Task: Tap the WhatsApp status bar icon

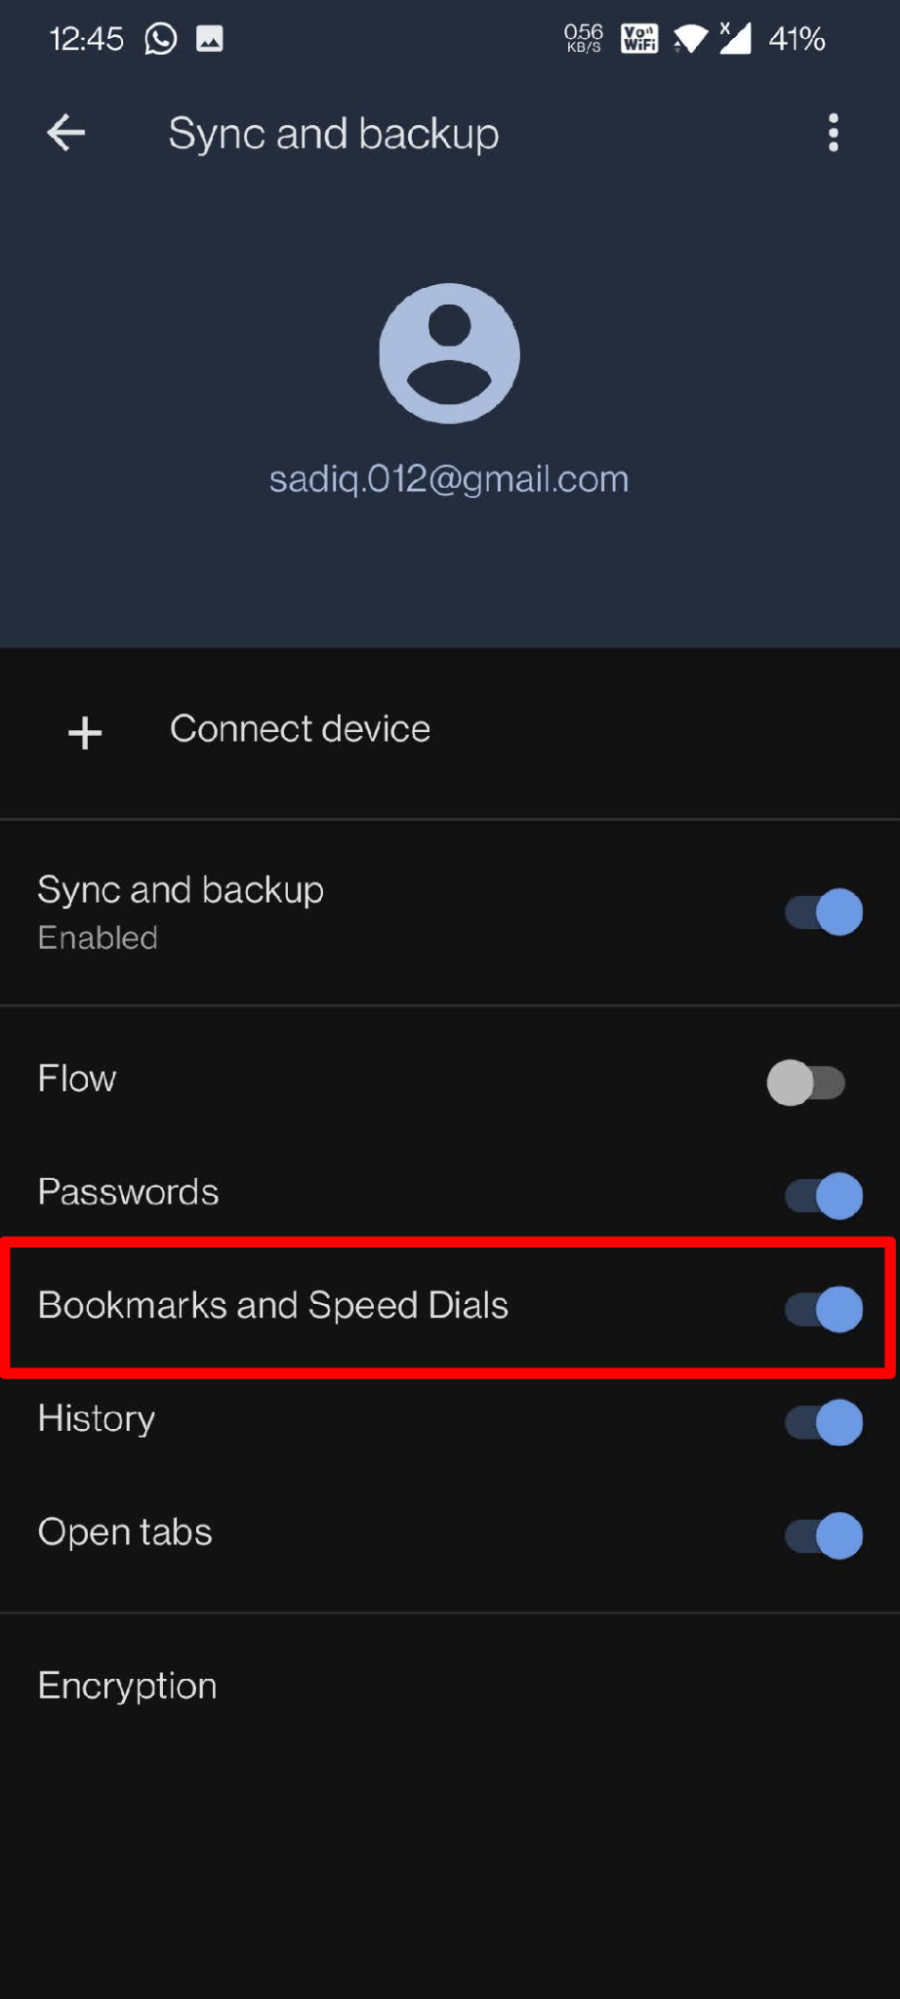Action: tap(161, 39)
